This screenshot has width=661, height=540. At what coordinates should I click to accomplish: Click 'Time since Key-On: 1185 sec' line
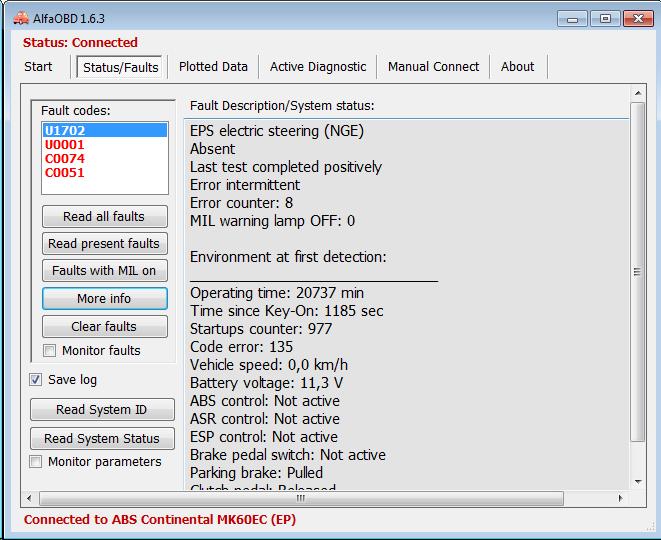click(x=287, y=311)
